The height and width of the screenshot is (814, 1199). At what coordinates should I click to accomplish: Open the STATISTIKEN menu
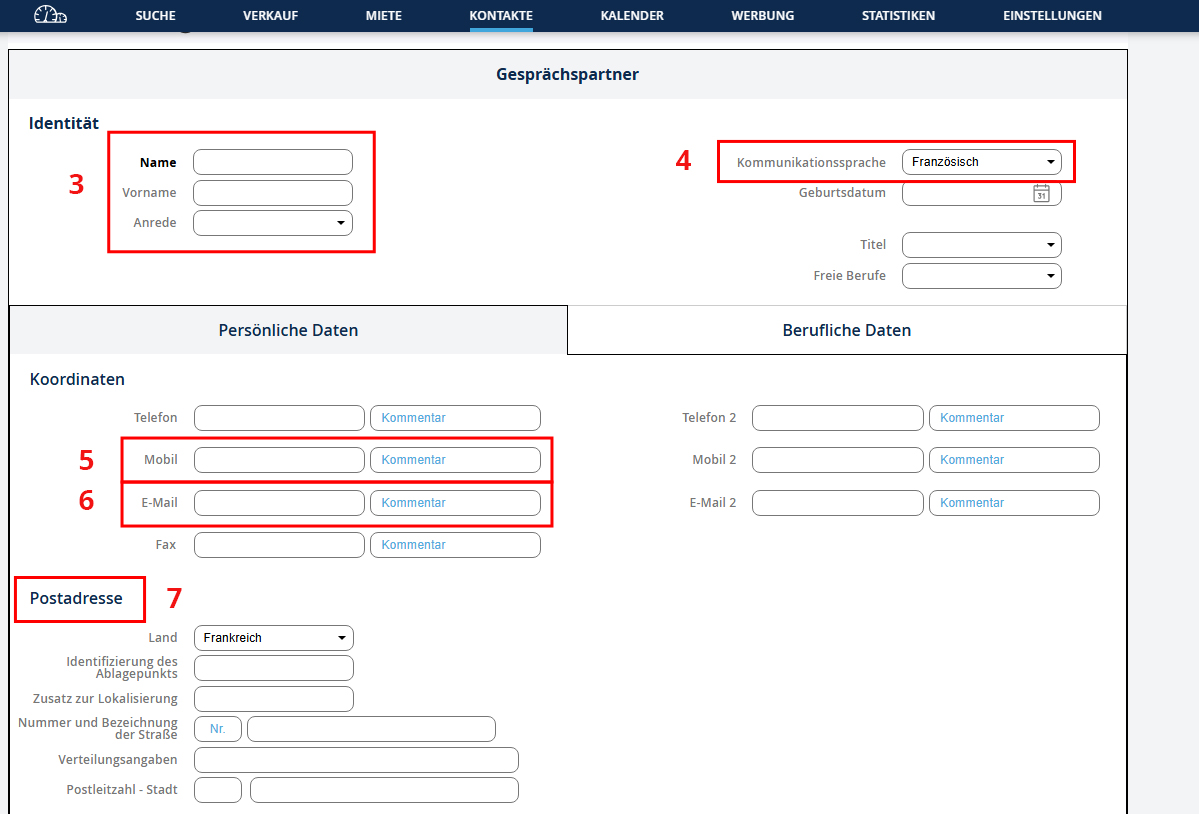tap(898, 16)
